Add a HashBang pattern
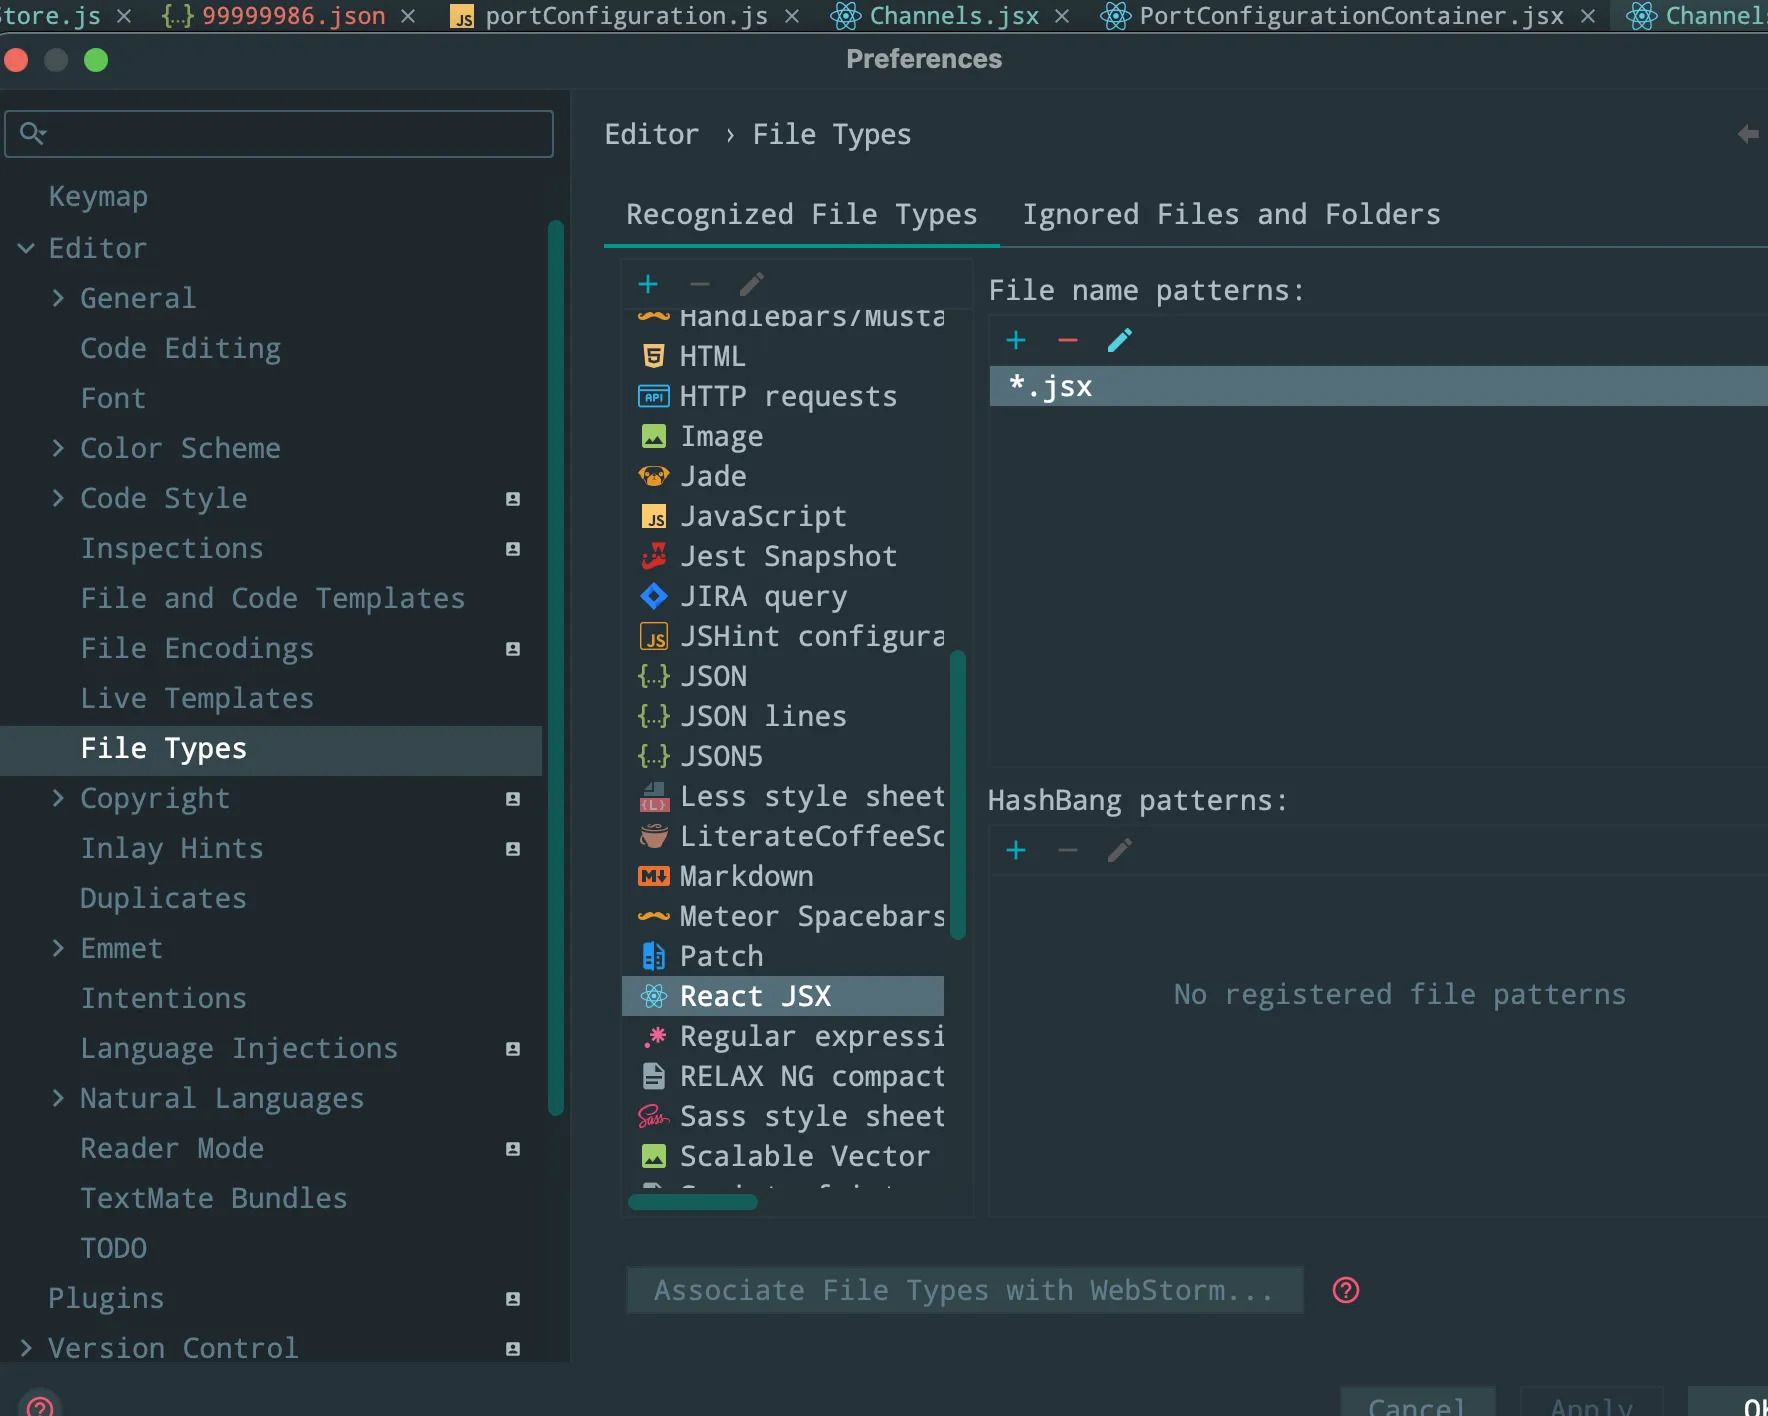This screenshot has width=1768, height=1416. 1016,851
